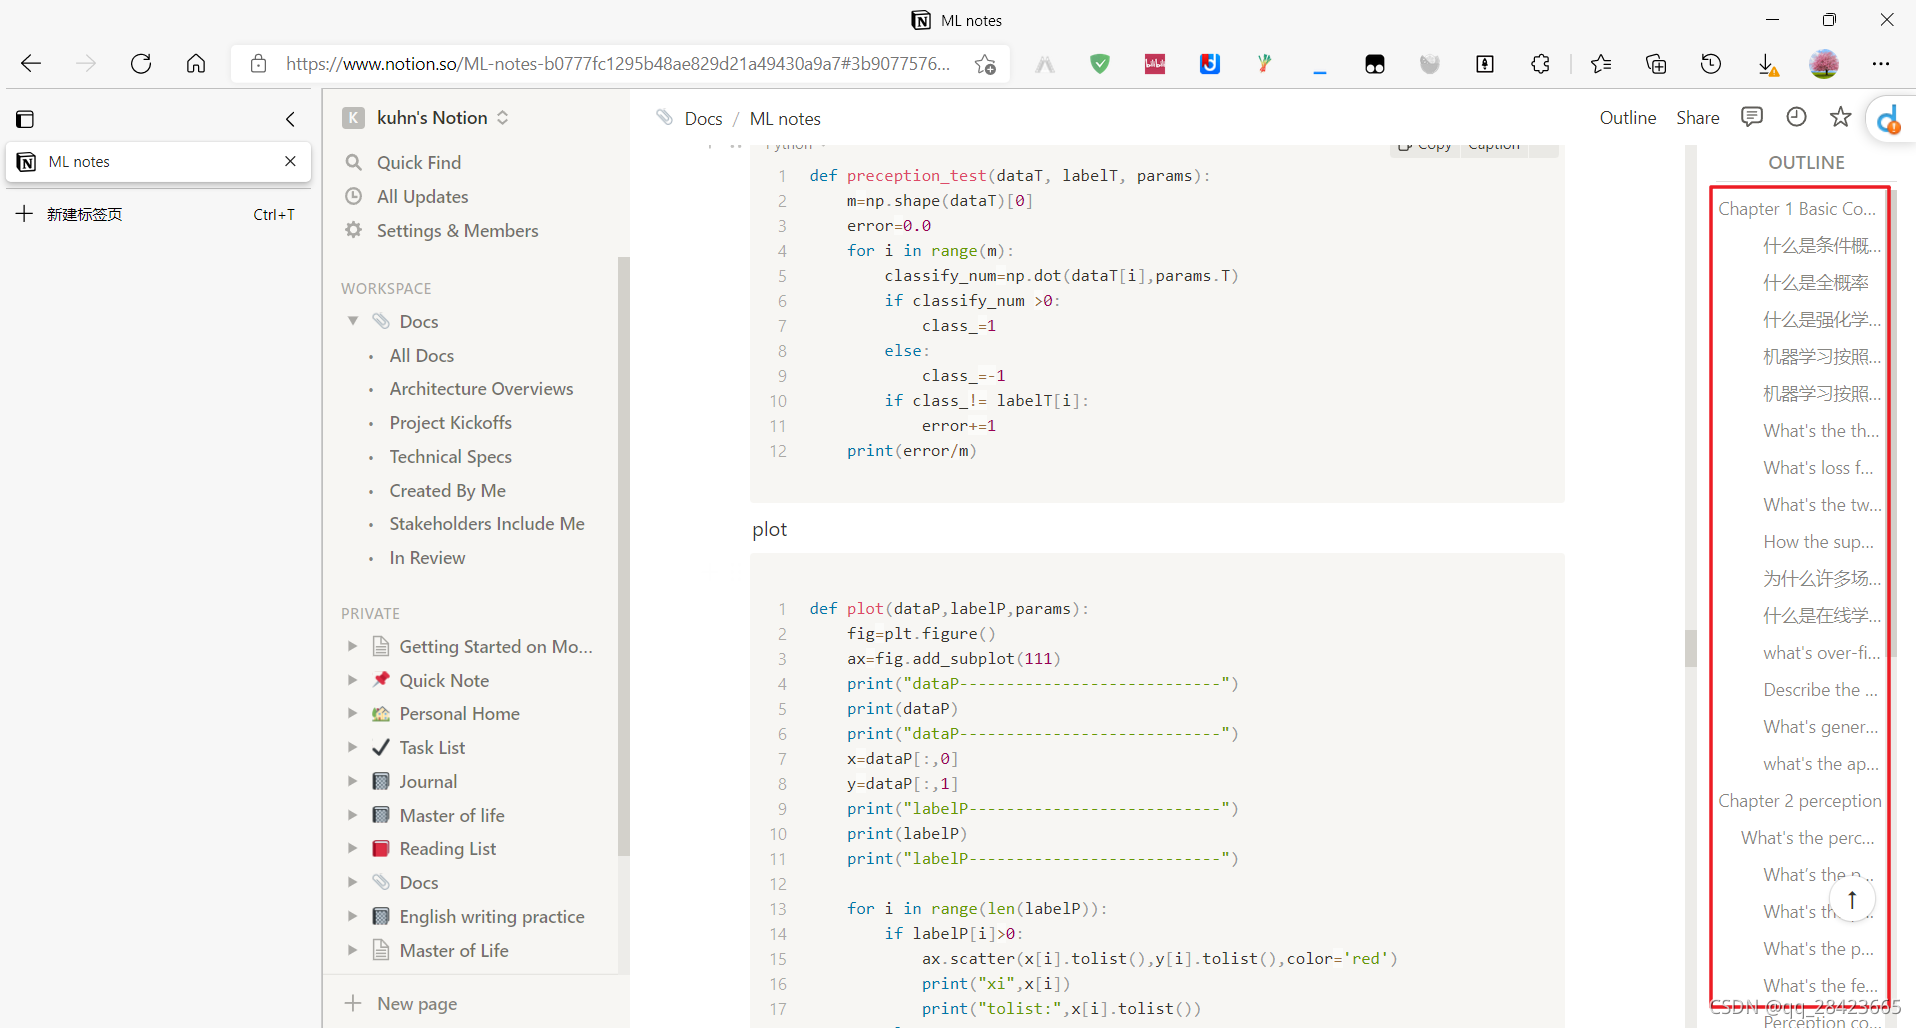Open the browser extensions puzzle menu

[1540, 64]
